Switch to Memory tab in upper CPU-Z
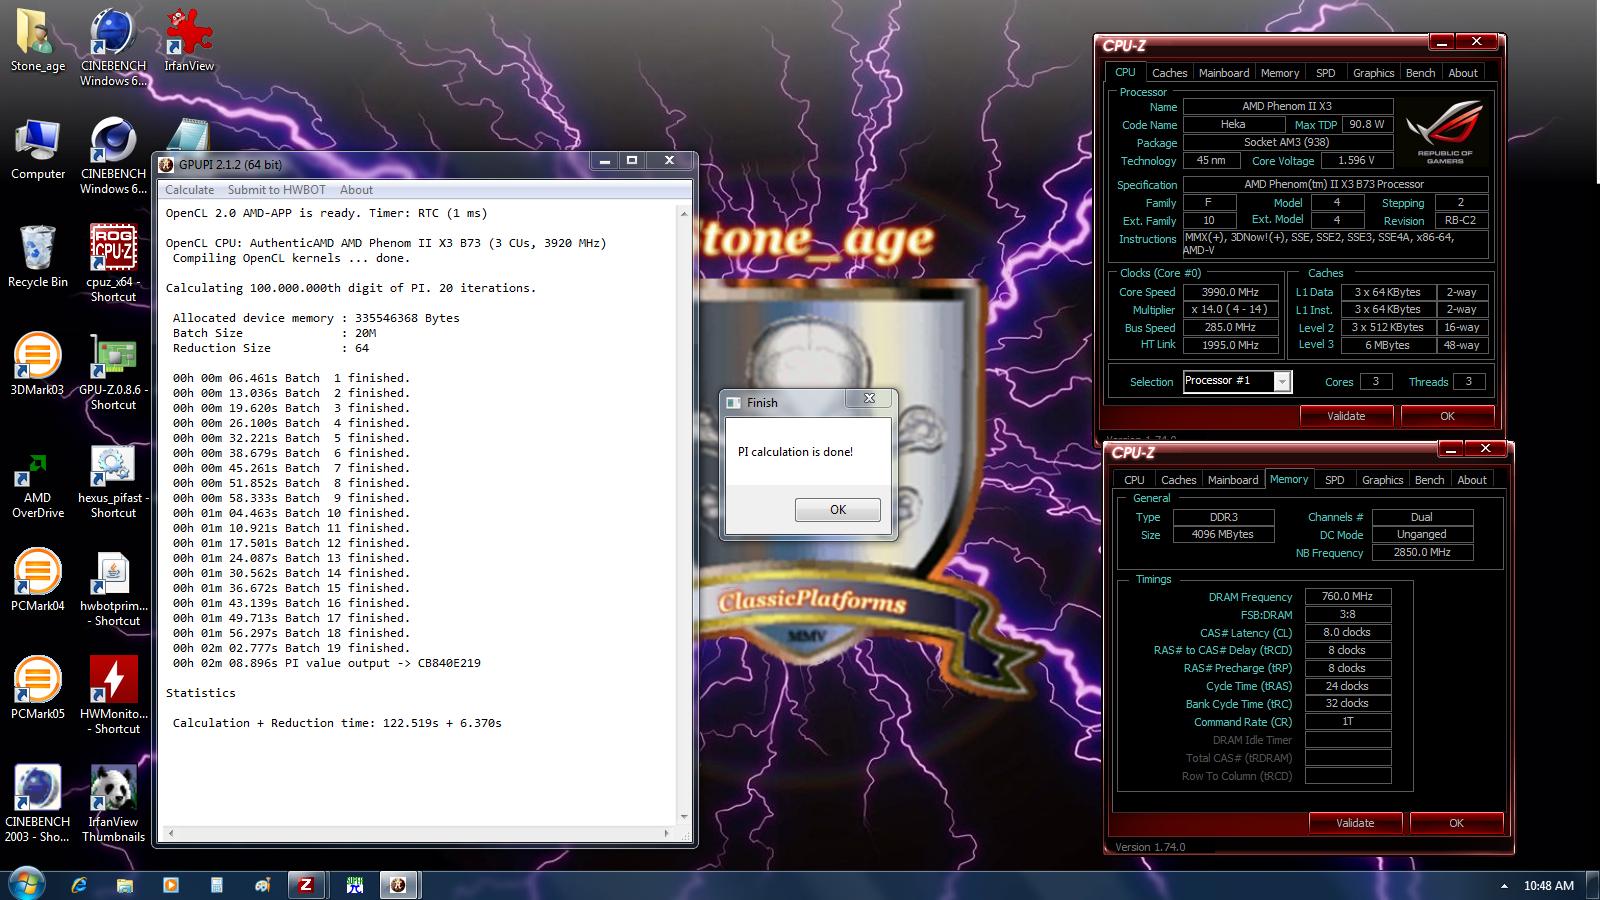This screenshot has width=1600, height=900. pos(1280,73)
